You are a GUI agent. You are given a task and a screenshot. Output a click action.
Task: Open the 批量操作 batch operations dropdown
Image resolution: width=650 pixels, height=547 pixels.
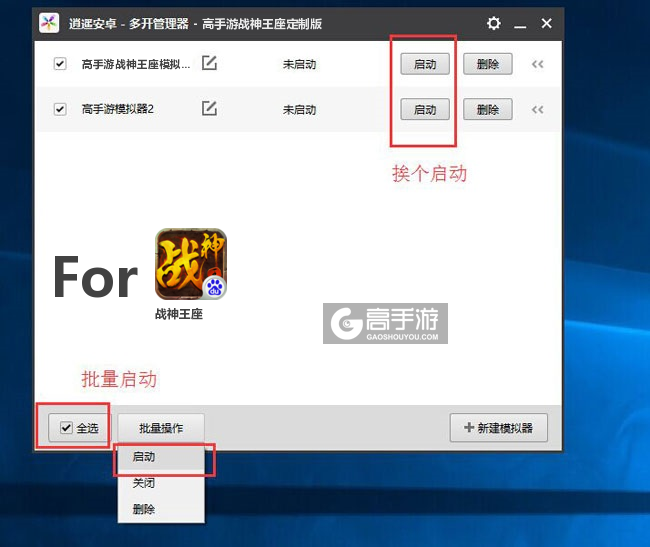(161, 428)
